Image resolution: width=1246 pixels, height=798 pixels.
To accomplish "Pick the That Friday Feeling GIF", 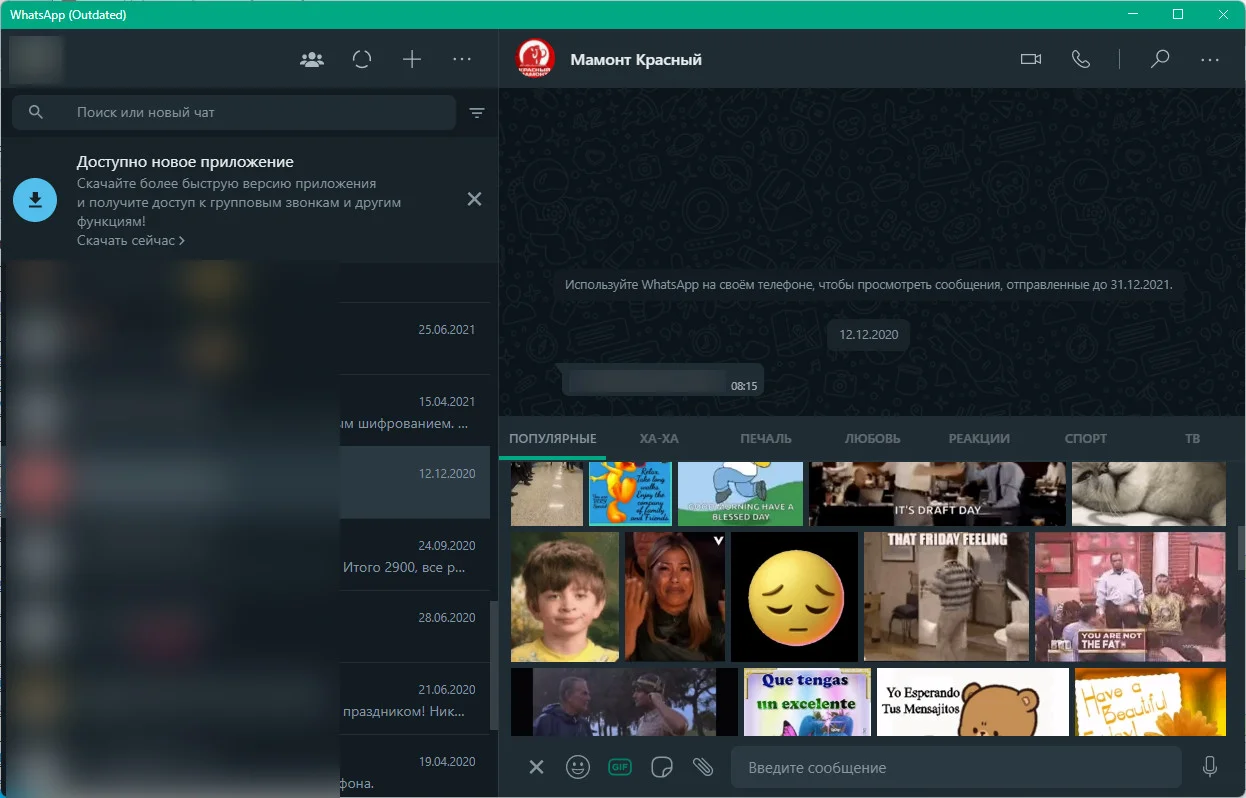I will pyautogui.click(x=946, y=597).
